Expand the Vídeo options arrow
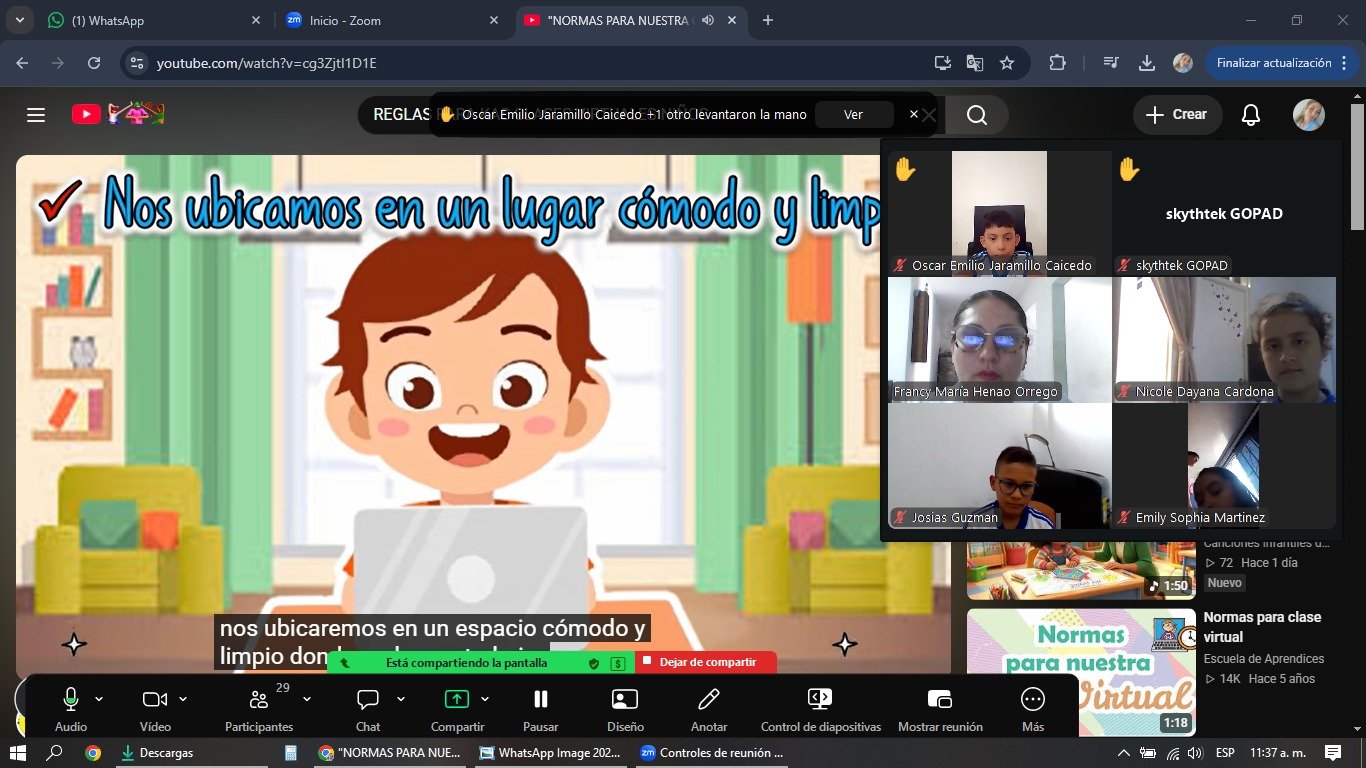 pos(182,699)
